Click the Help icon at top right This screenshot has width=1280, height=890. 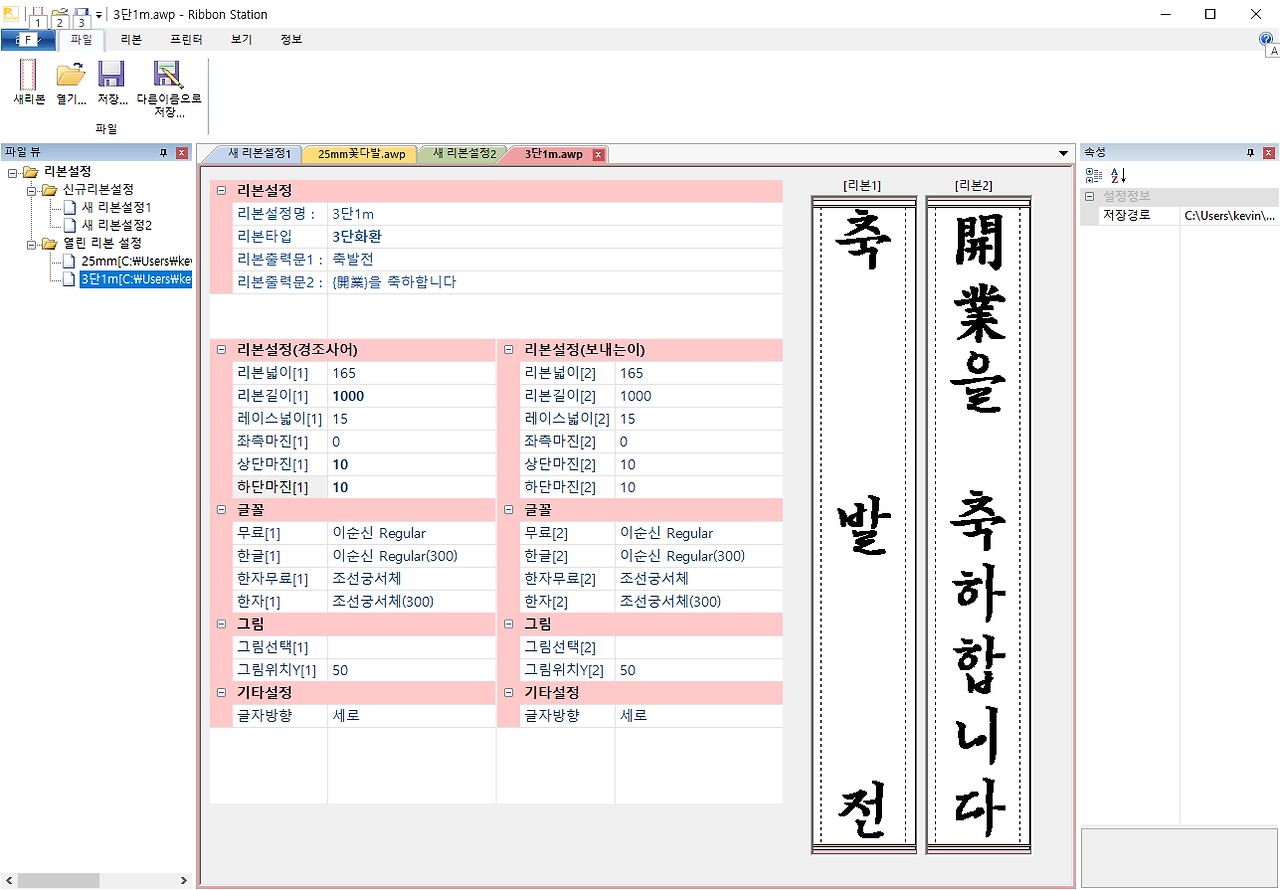(x=1266, y=38)
